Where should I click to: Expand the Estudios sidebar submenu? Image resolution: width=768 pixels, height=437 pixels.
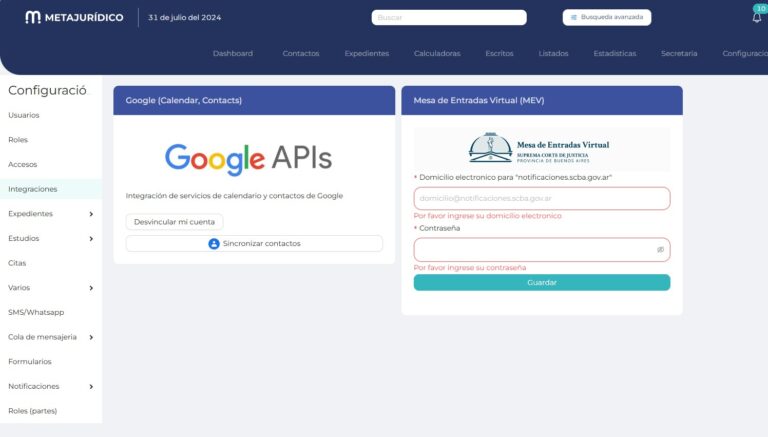(x=91, y=239)
